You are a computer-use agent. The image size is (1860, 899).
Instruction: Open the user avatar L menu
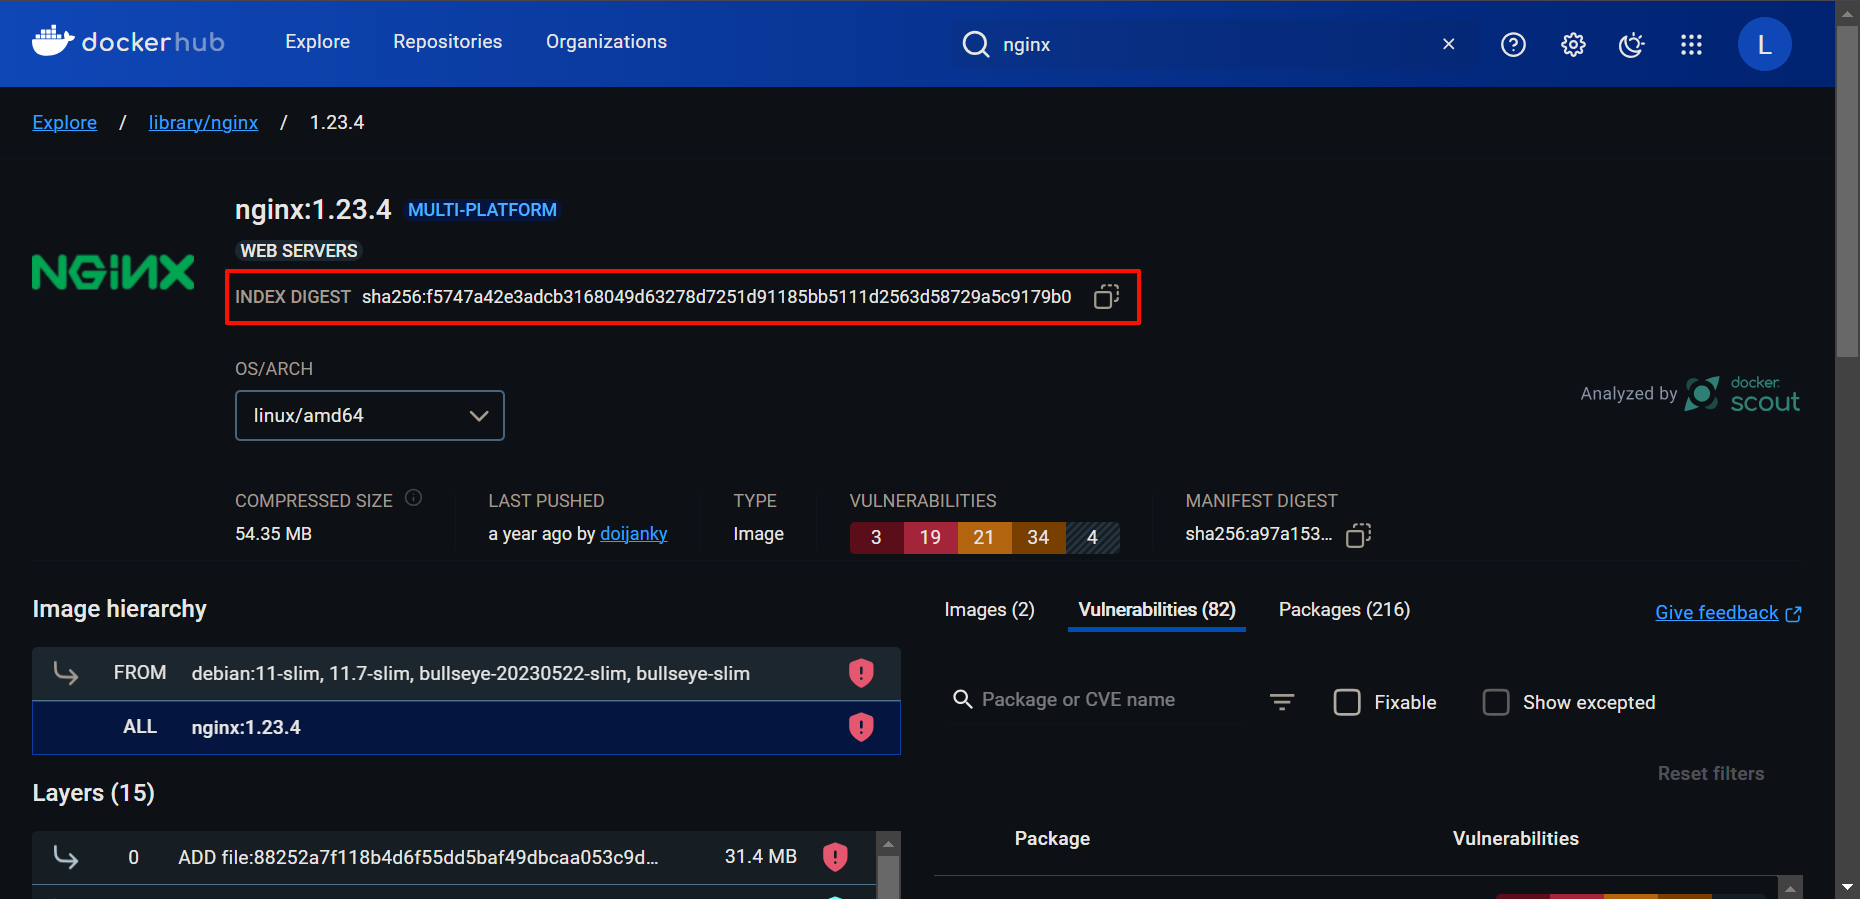tap(1764, 44)
